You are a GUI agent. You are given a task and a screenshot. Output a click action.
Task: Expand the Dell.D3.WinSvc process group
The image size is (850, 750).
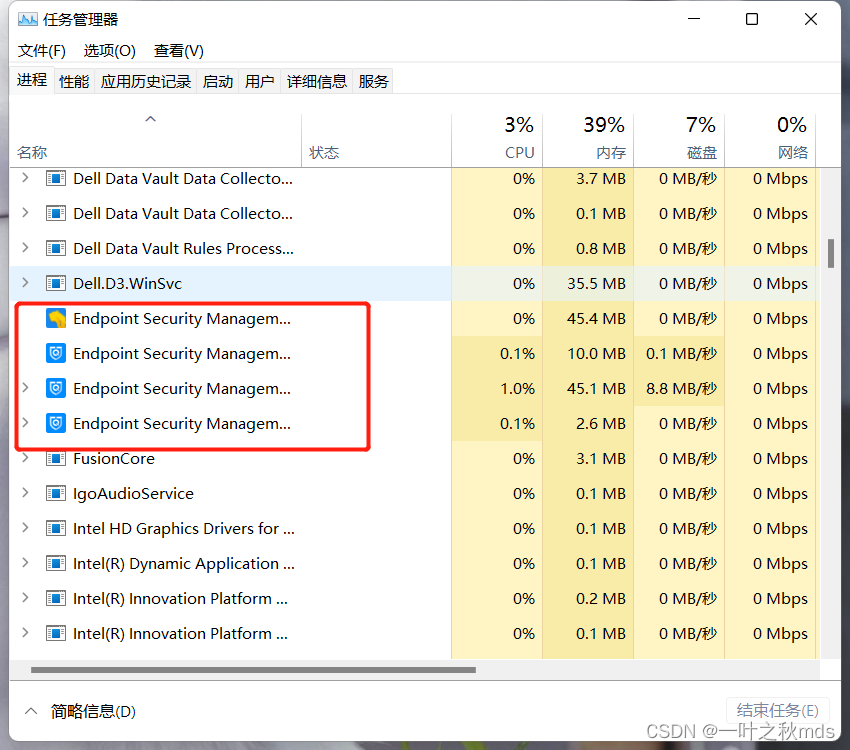coord(25,283)
